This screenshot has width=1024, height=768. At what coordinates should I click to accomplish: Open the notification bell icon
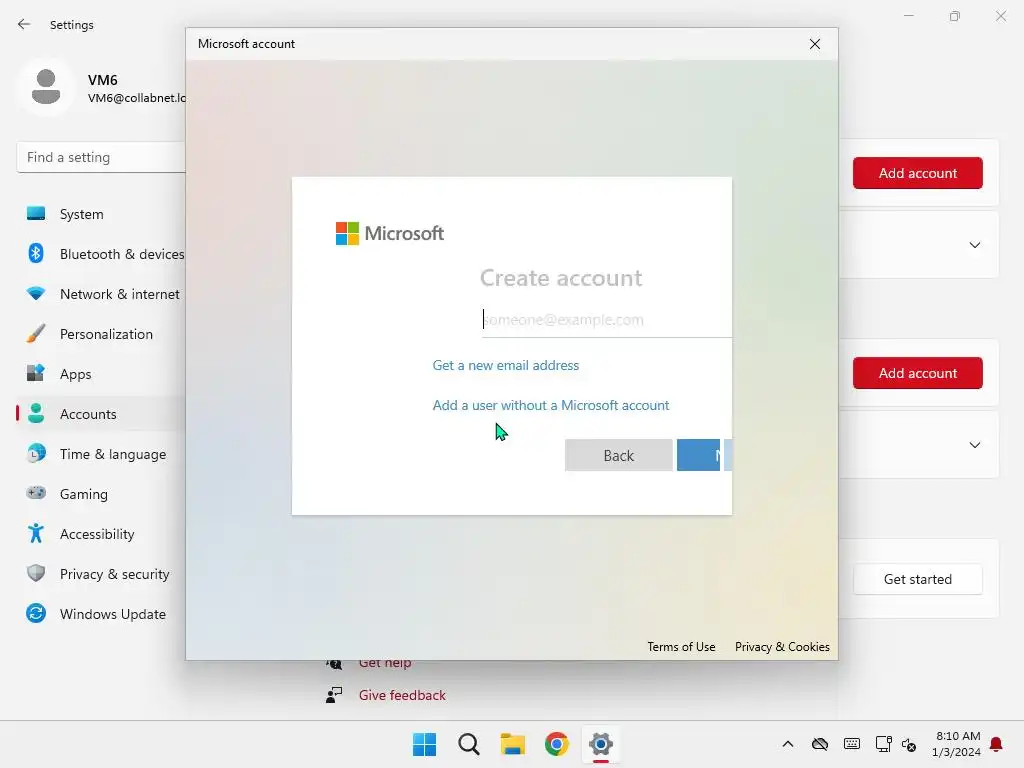(x=996, y=744)
